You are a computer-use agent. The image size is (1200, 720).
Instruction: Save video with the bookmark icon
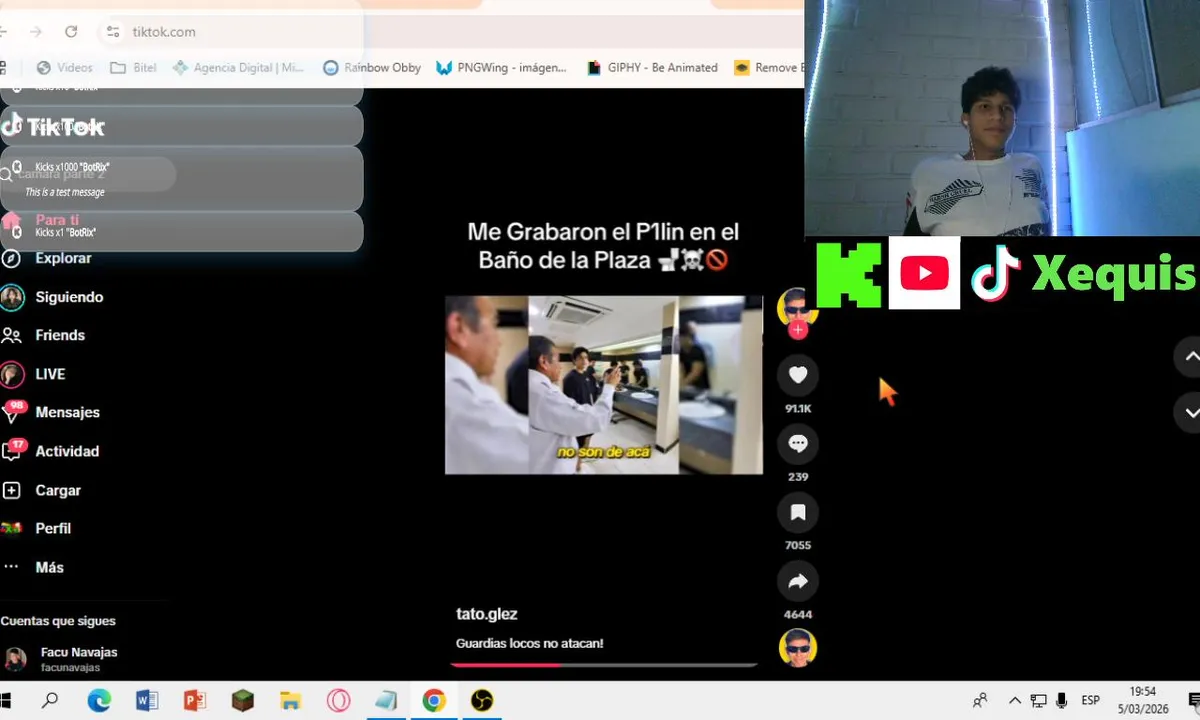coord(798,513)
